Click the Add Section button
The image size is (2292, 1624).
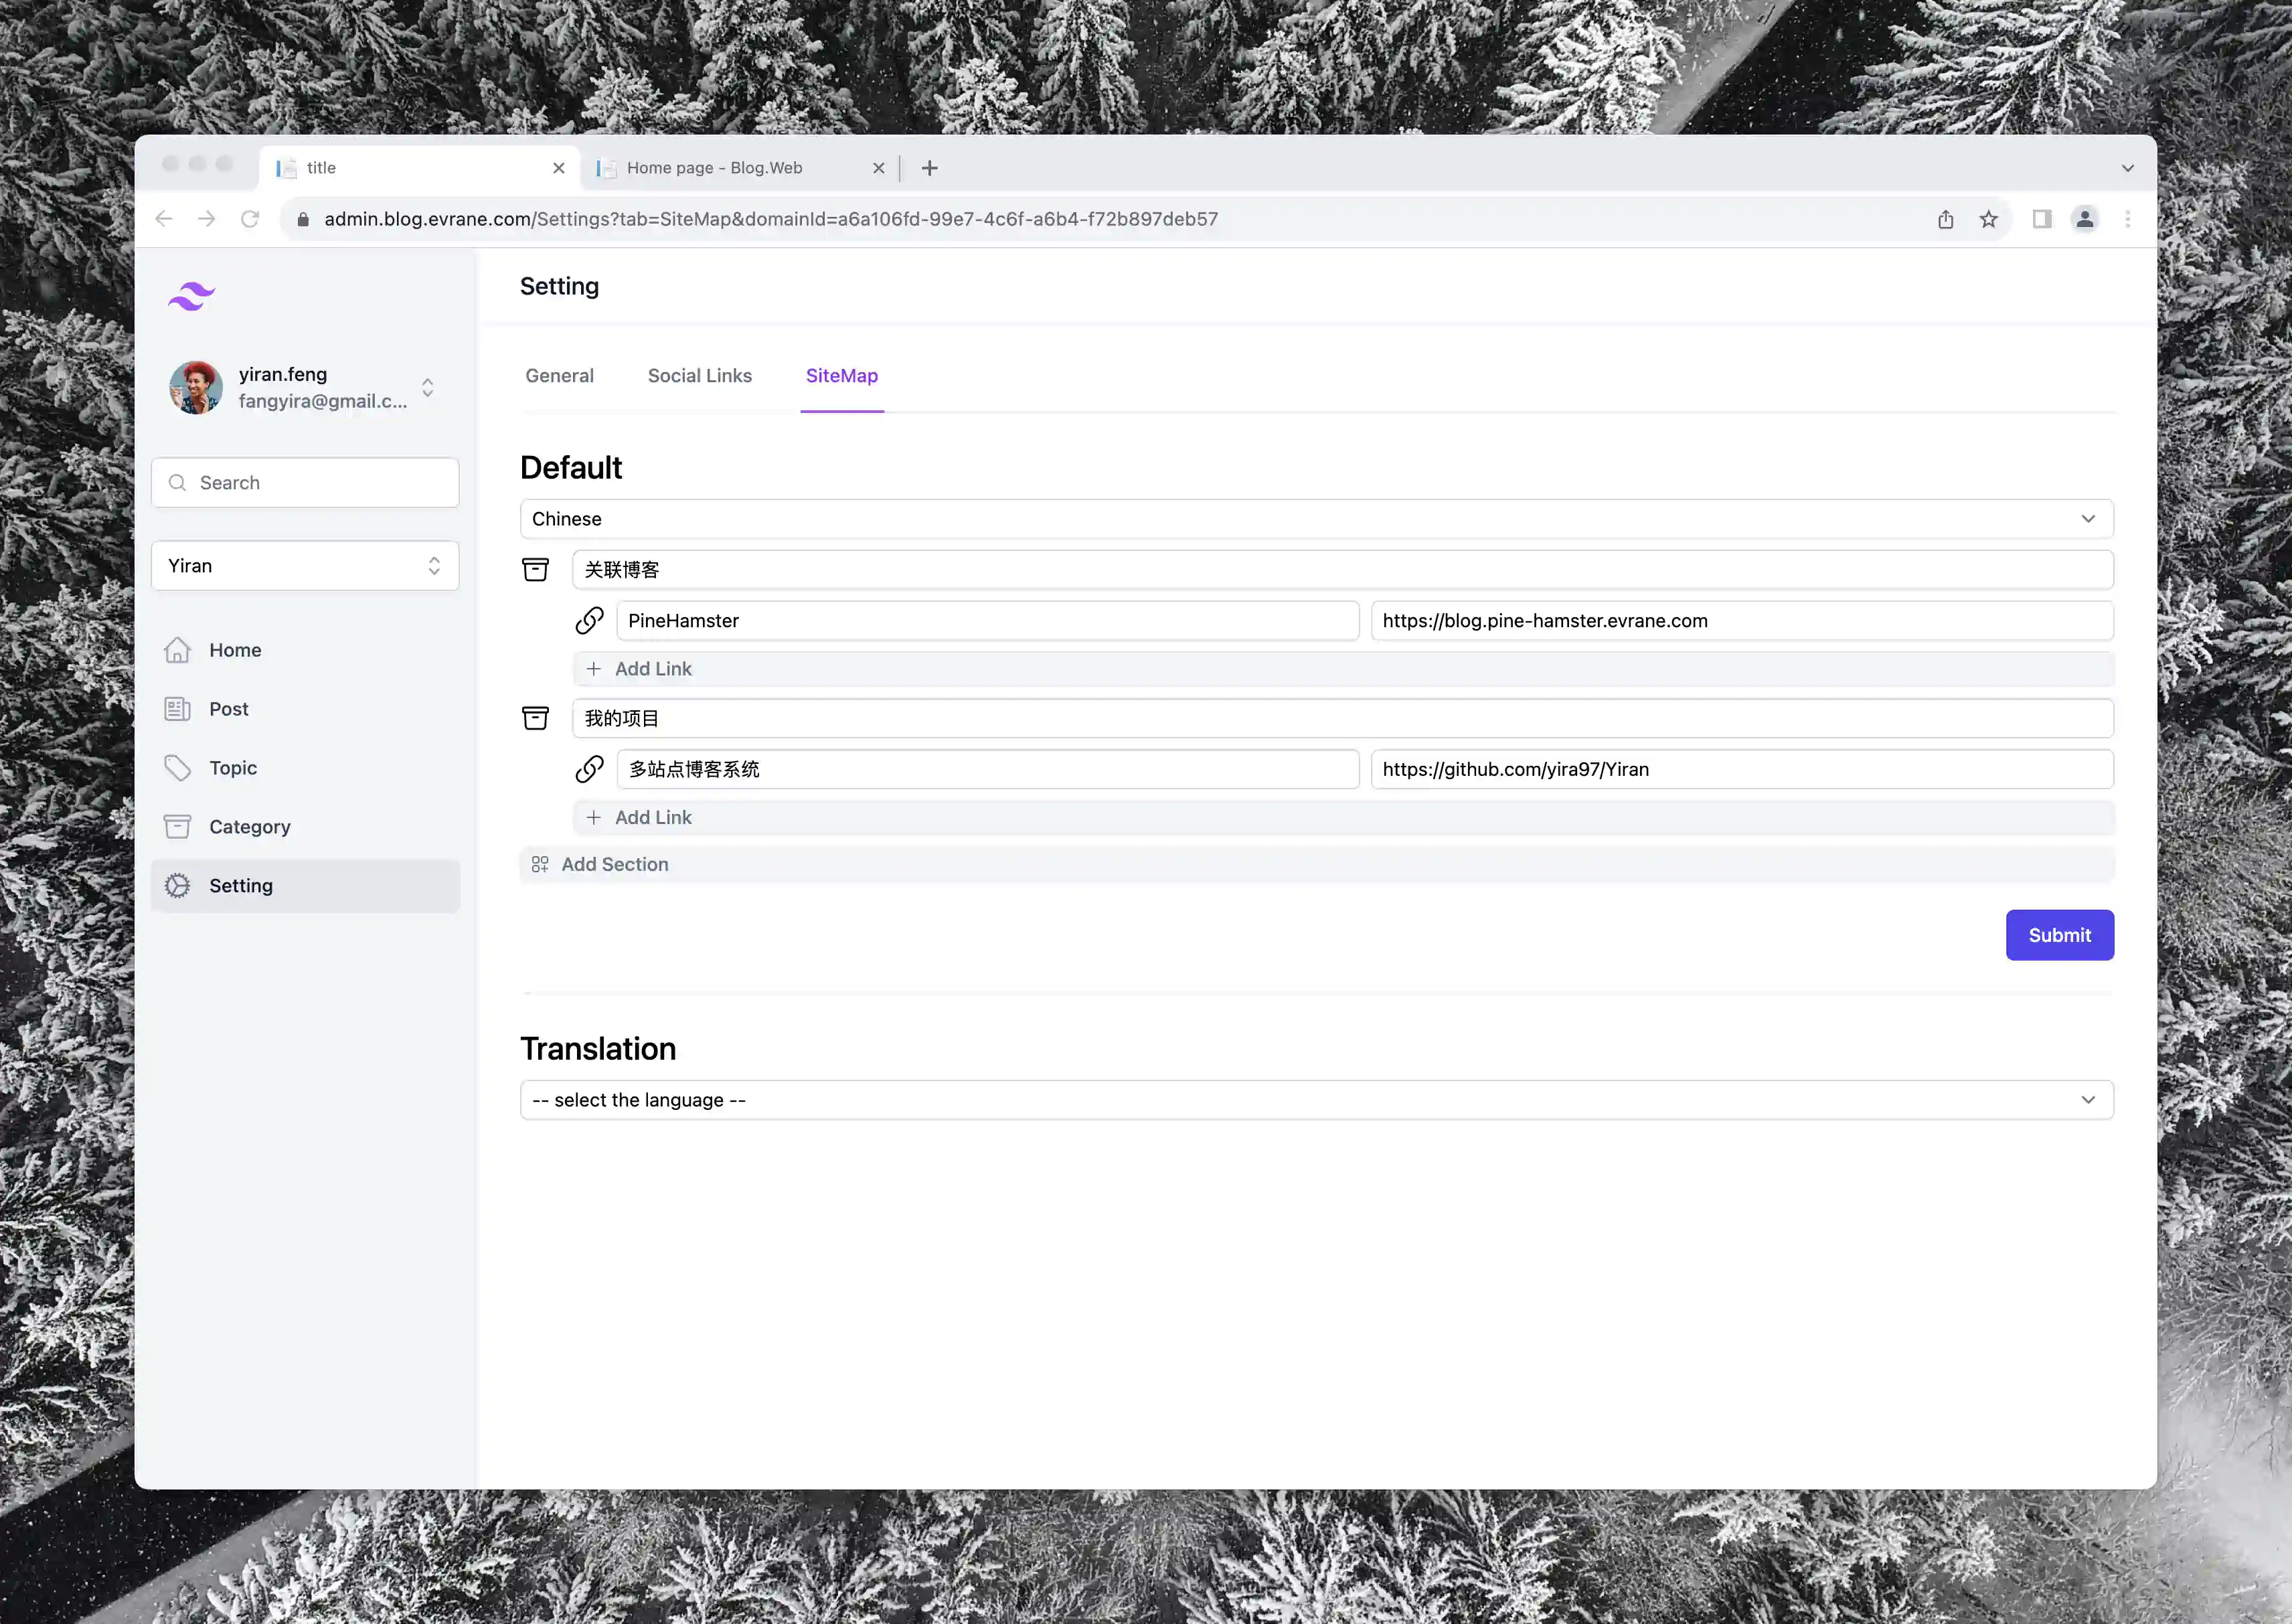pos(614,865)
